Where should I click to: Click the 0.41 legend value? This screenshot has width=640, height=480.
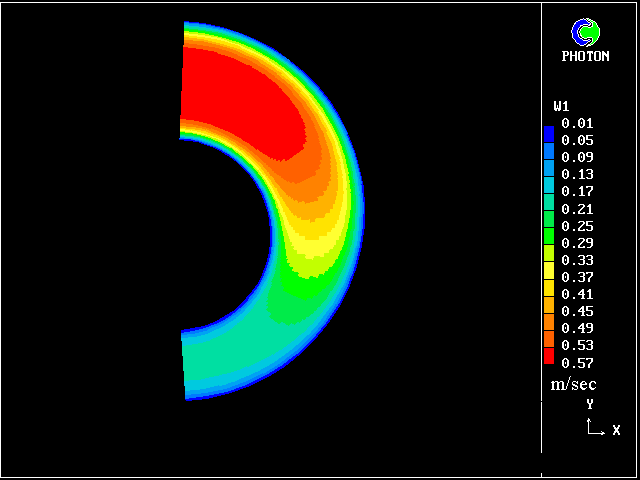click(x=577, y=294)
